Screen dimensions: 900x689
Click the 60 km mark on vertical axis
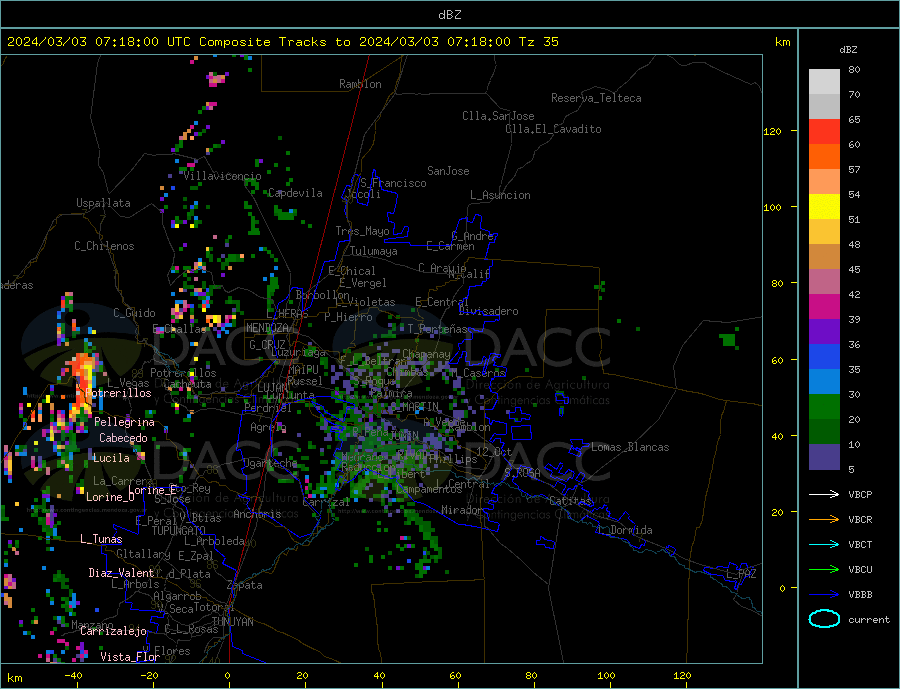pos(777,361)
